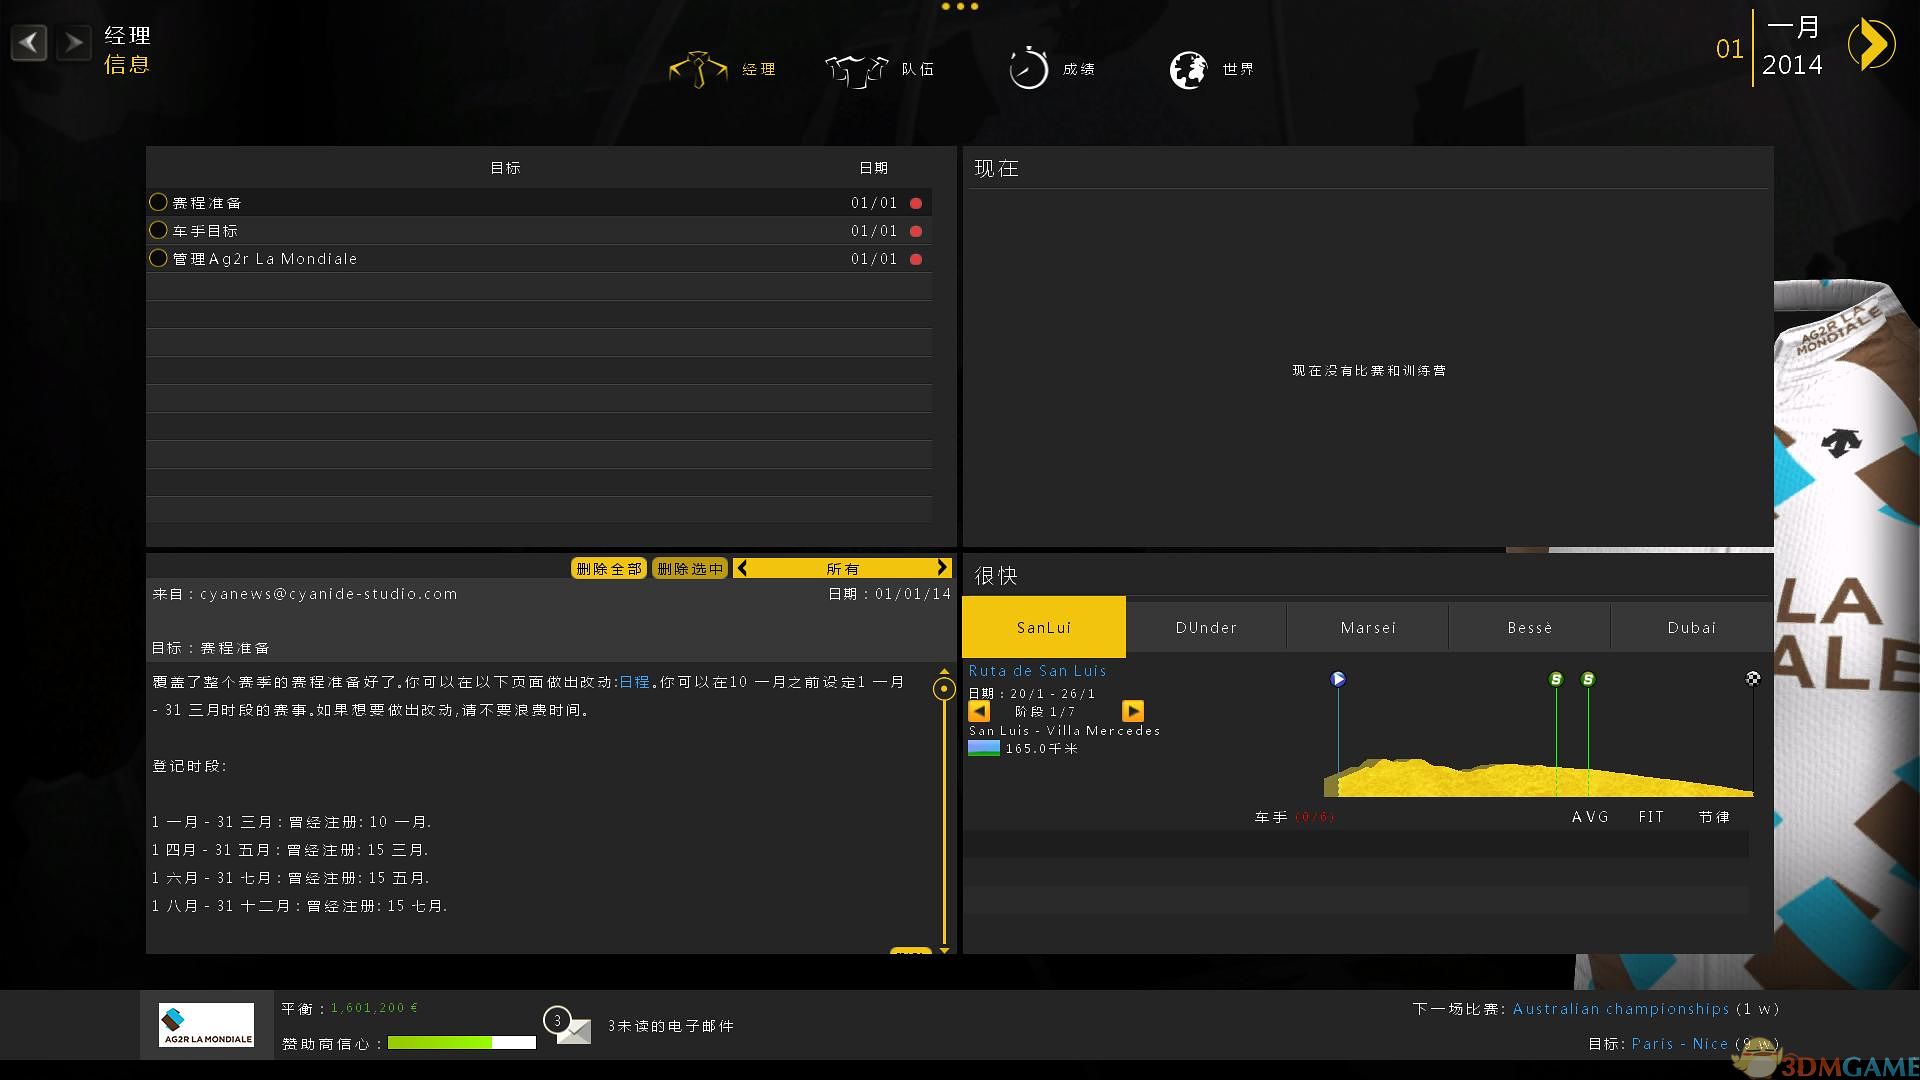
Task: Click the blue start marker on stage profile
Action: point(1338,679)
